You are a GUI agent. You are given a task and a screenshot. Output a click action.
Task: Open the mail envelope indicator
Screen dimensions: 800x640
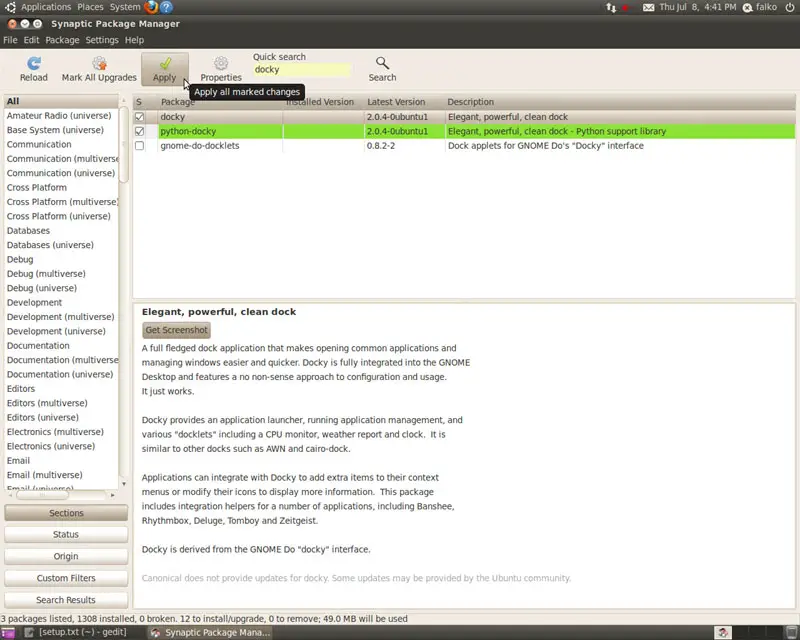tap(648, 7)
